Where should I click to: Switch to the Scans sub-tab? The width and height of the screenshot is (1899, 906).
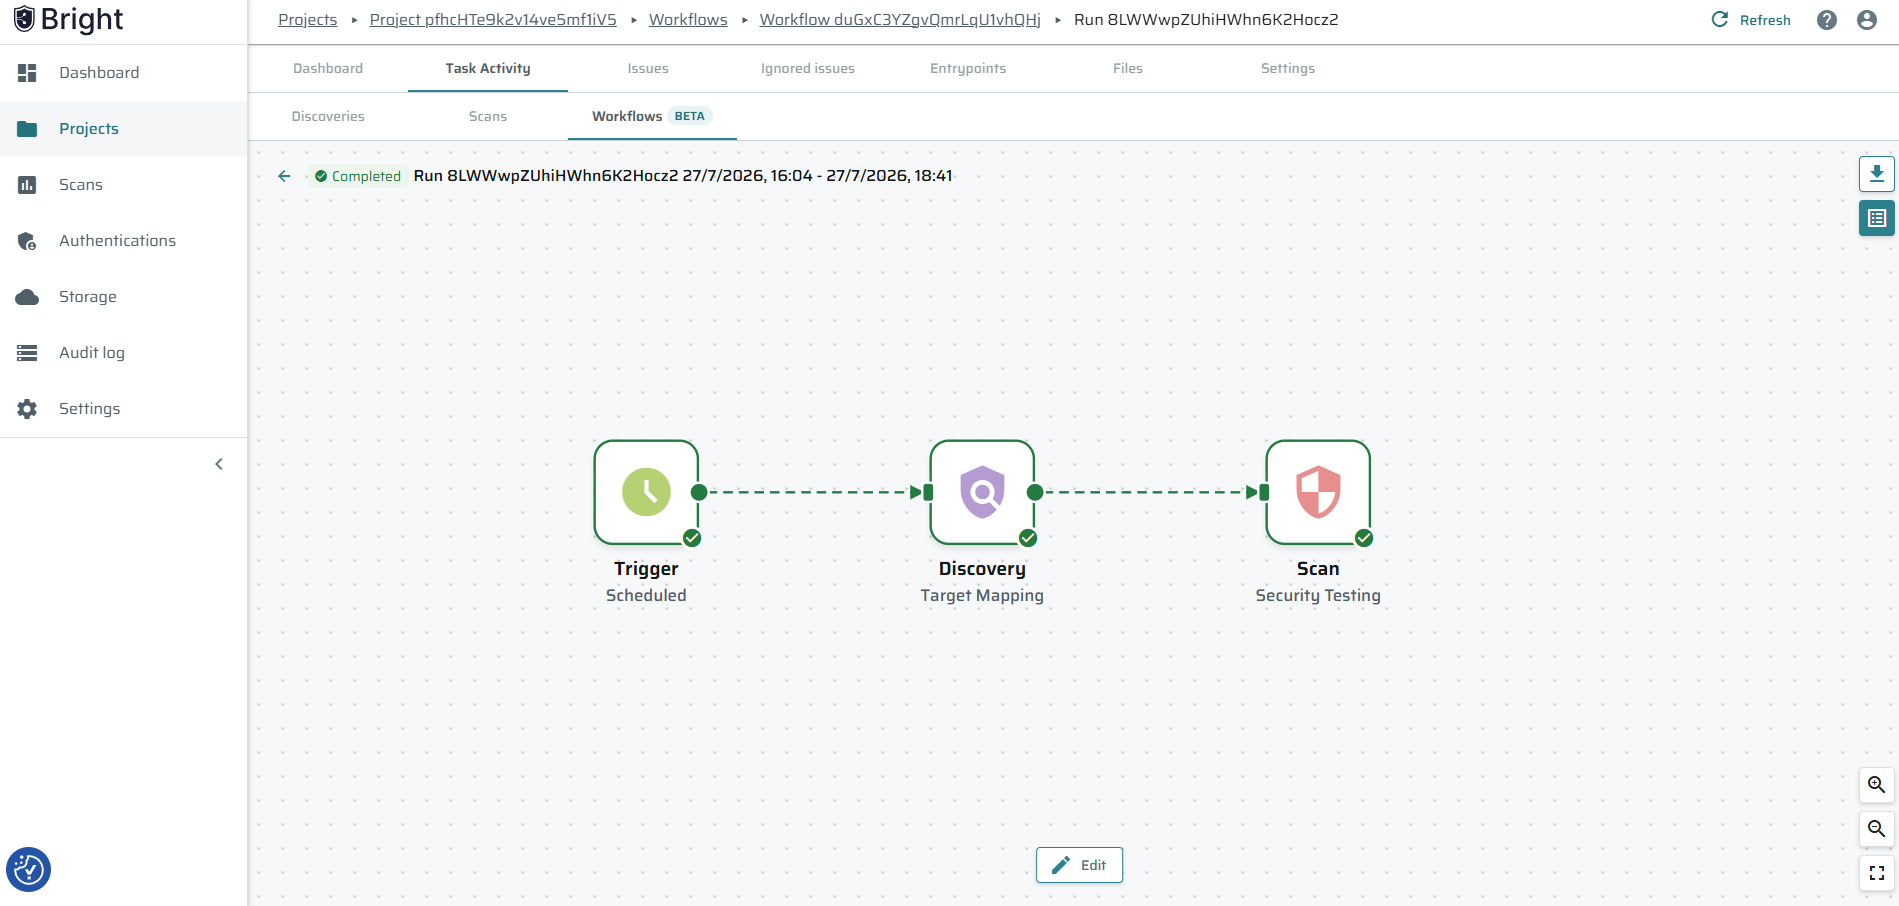[488, 117]
